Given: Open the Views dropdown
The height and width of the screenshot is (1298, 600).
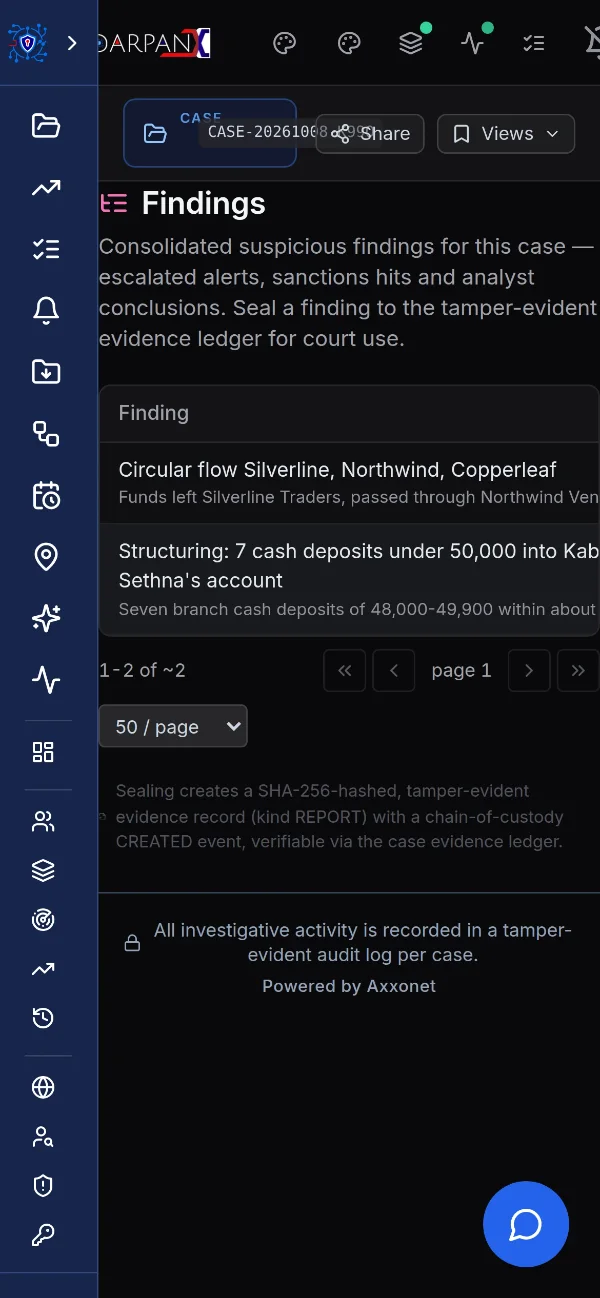Looking at the screenshot, I should coord(506,134).
